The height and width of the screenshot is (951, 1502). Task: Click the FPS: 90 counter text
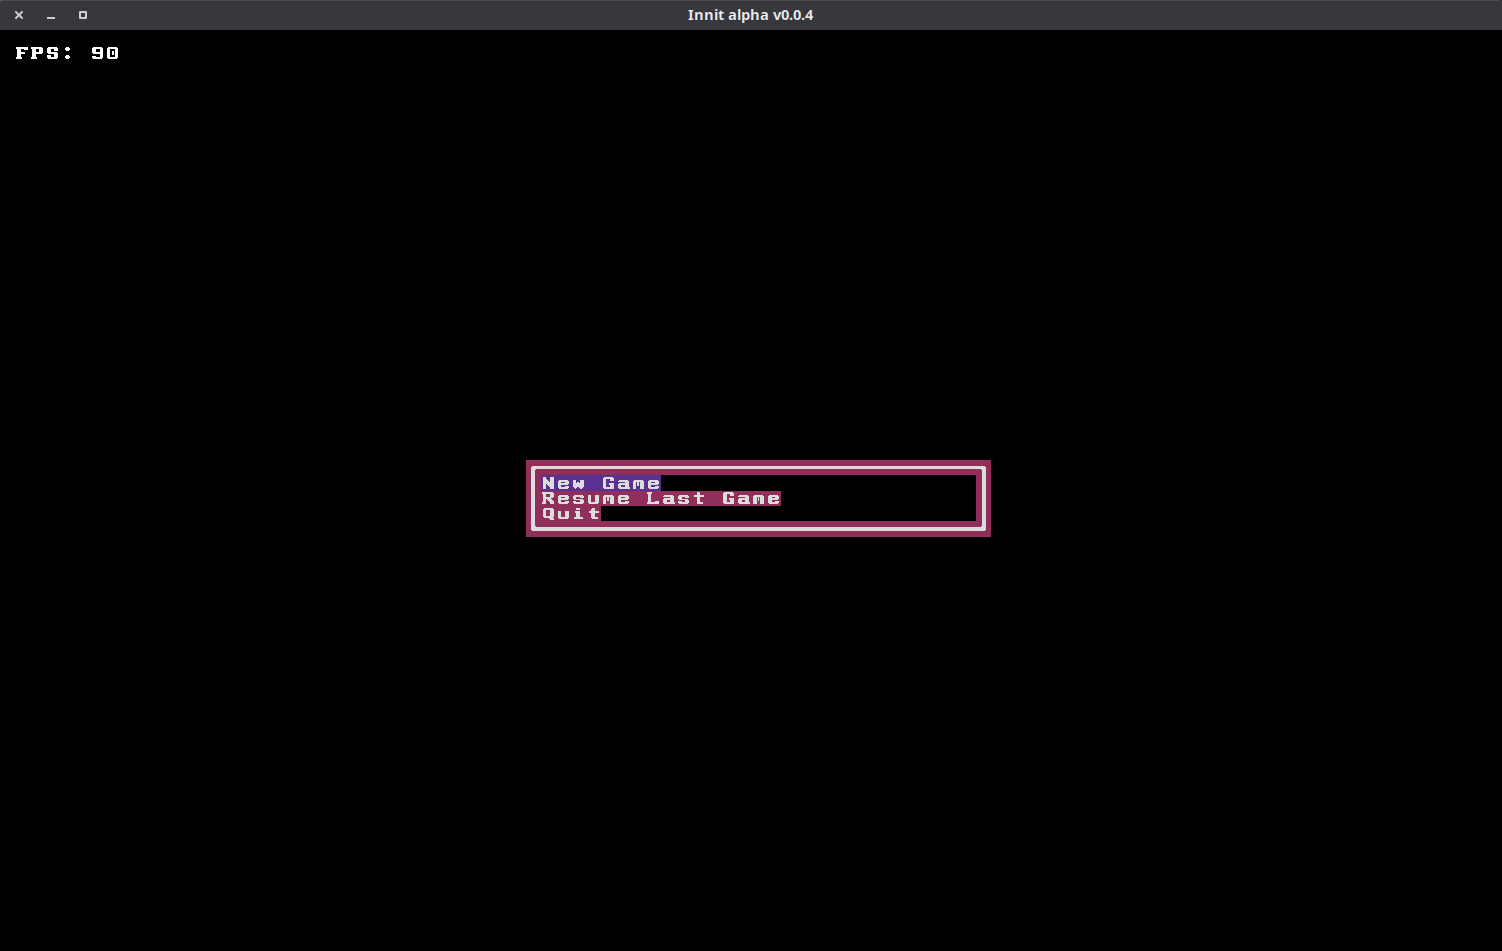[67, 53]
